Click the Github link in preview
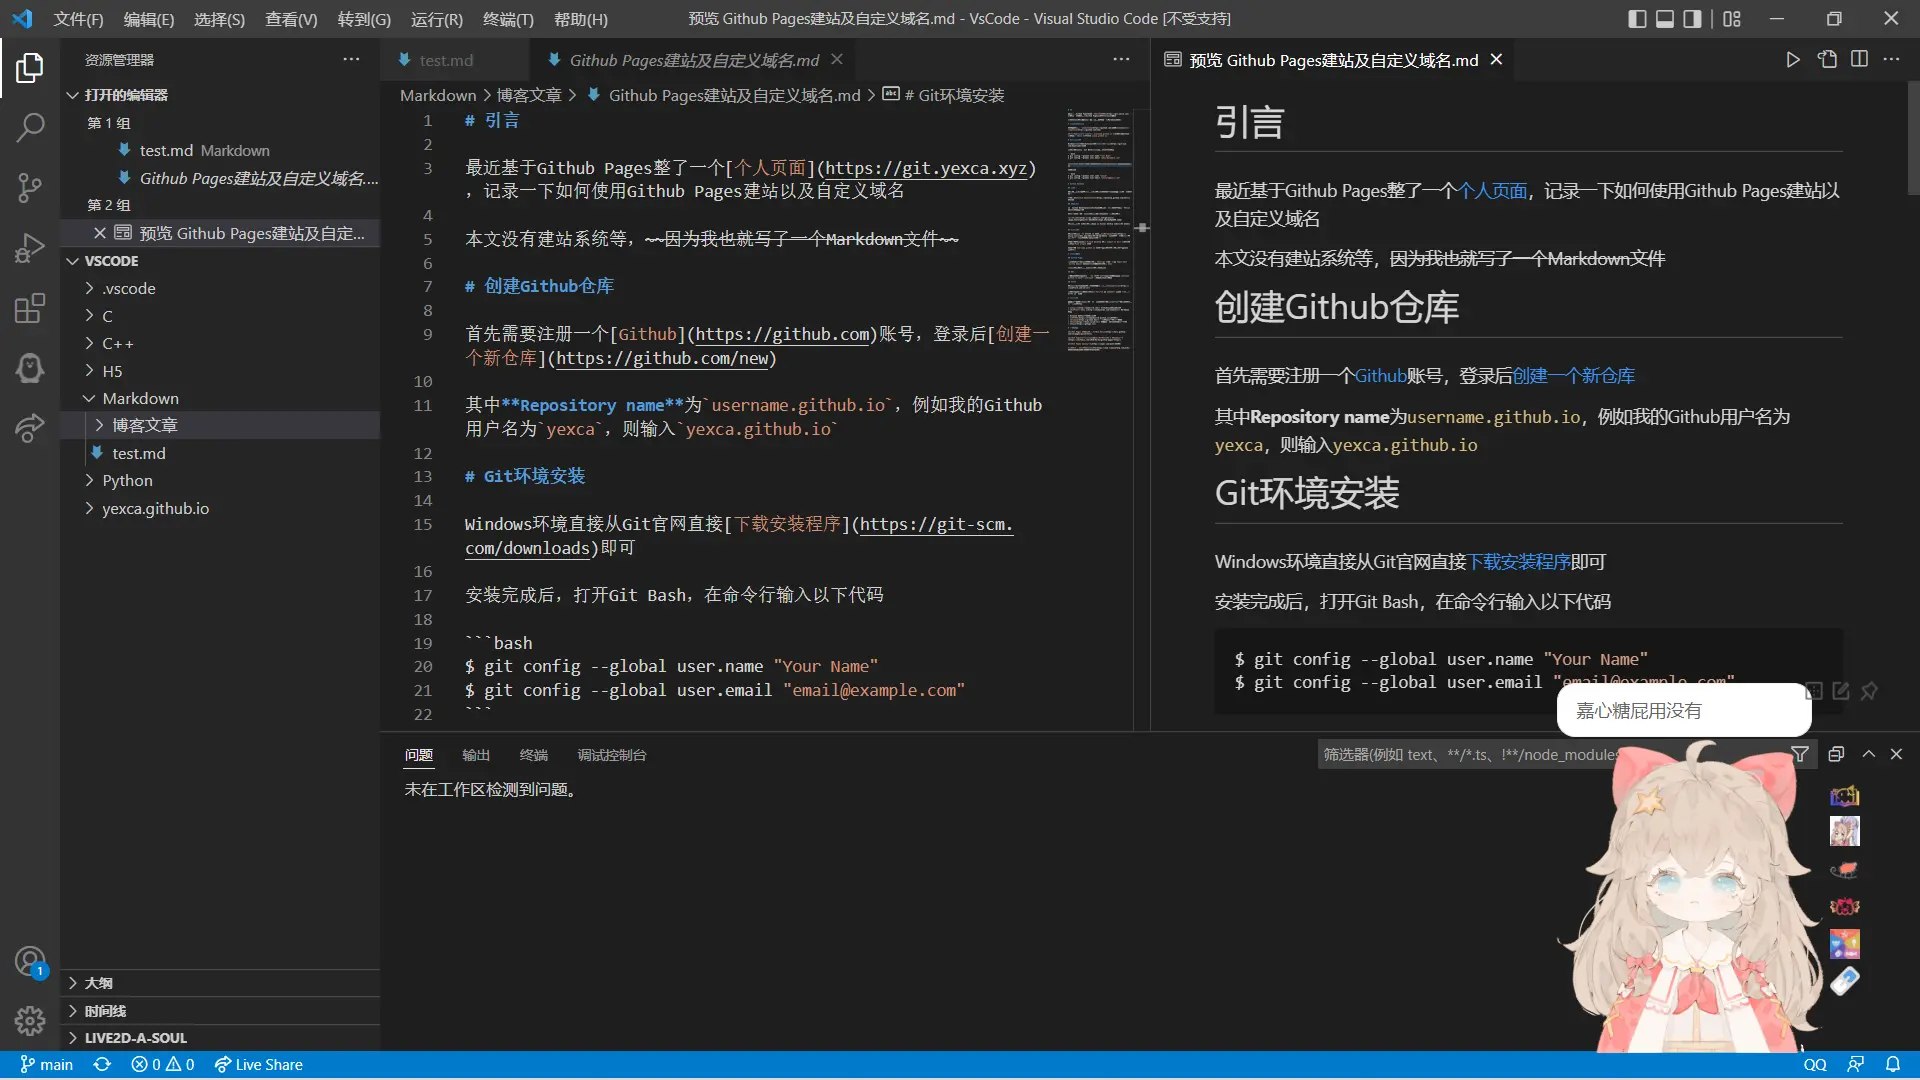The height and width of the screenshot is (1080, 1920). point(1380,376)
